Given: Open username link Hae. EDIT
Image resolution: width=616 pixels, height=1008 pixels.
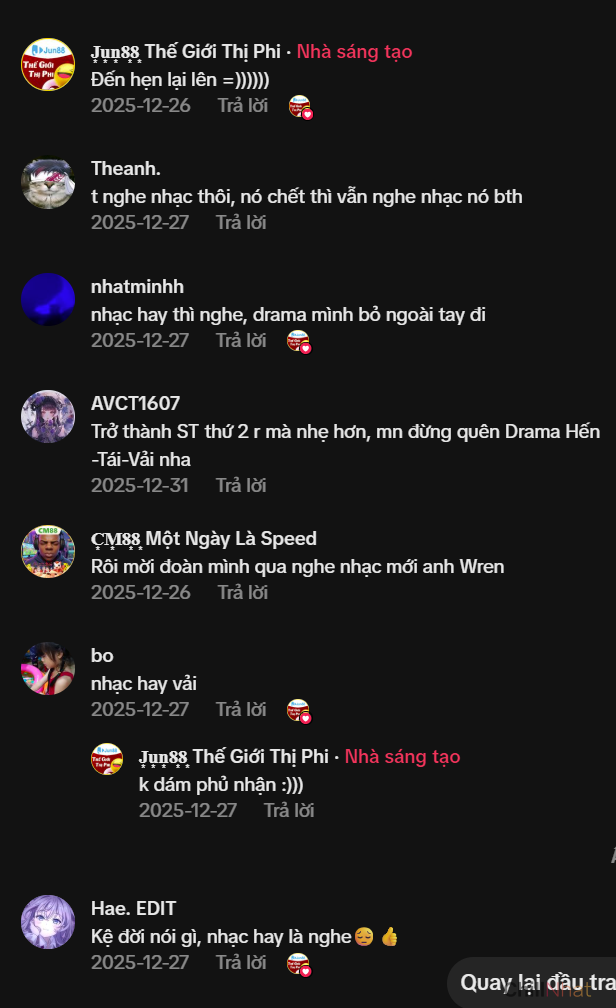Looking at the screenshot, I should [x=133, y=908].
